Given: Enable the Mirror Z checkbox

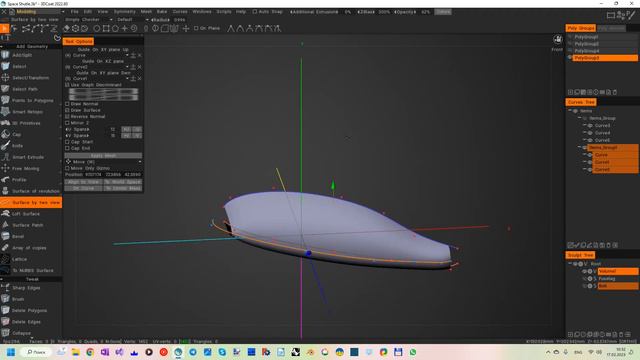Looking at the screenshot, I should click(x=67, y=123).
